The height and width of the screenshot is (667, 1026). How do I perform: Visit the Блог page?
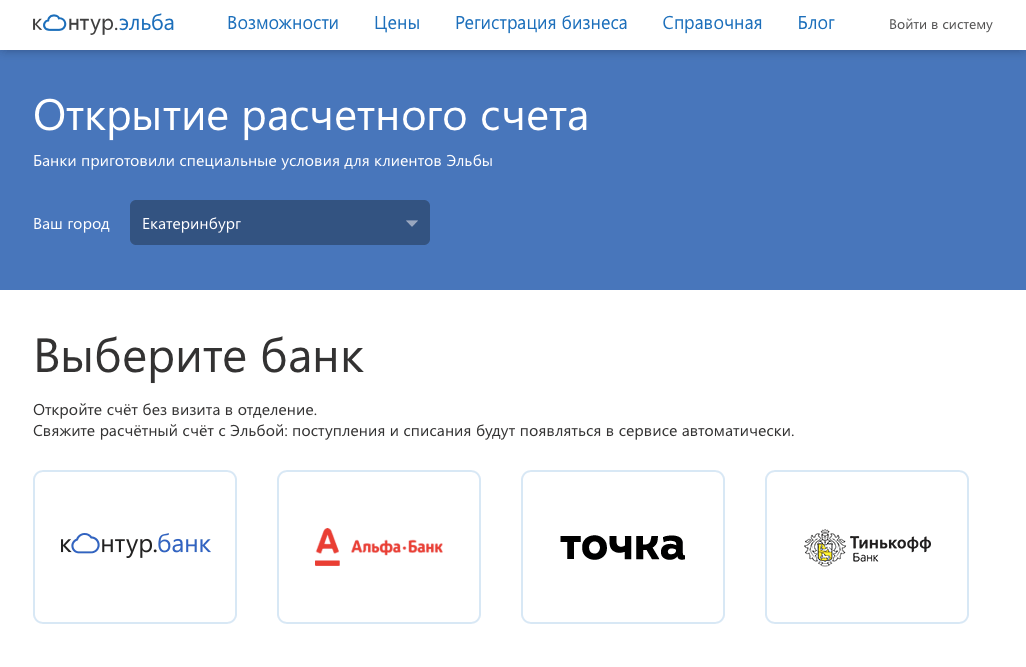pos(816,24)
